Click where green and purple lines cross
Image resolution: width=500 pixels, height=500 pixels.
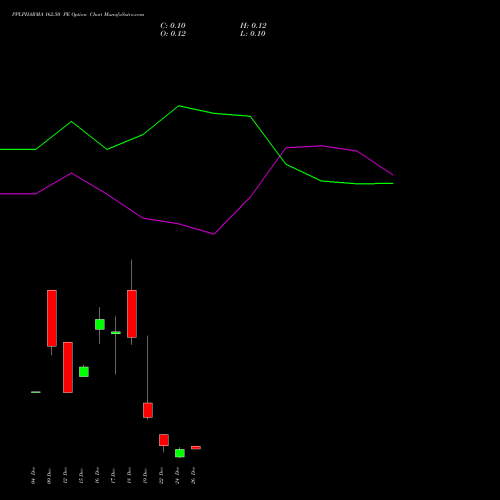[x=281, y=156]
